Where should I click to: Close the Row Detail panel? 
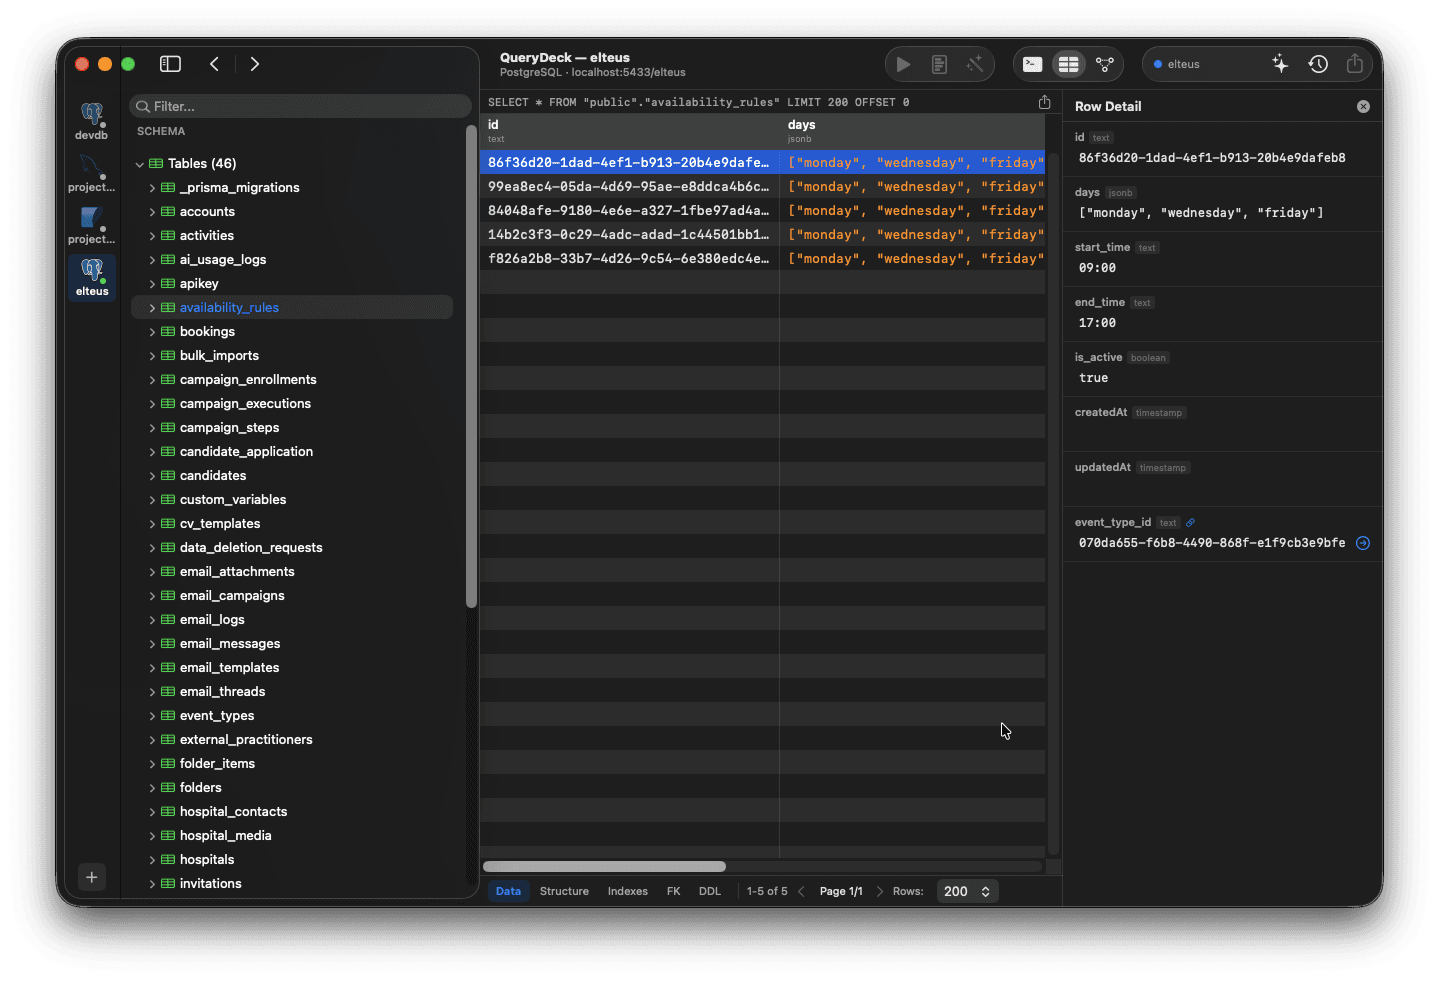[x=1363, y=106]
